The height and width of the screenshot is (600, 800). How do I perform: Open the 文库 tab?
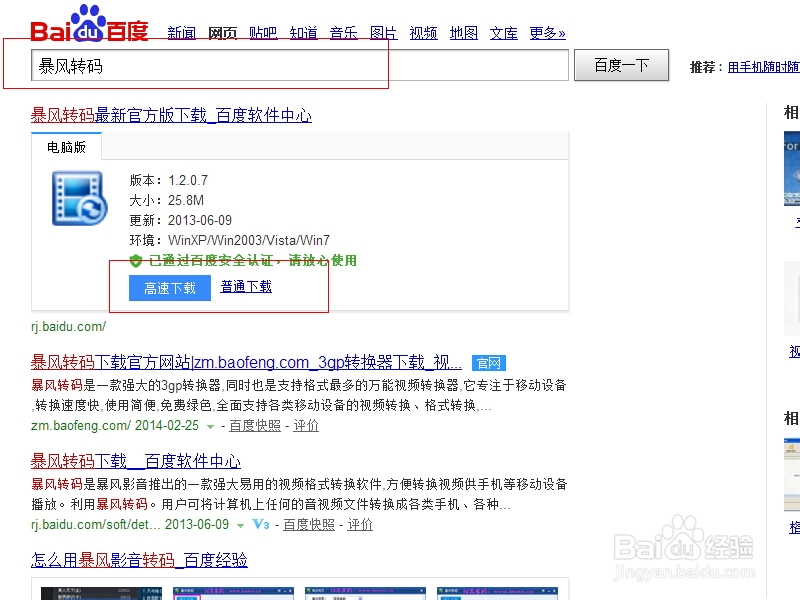tap(504, 33)
